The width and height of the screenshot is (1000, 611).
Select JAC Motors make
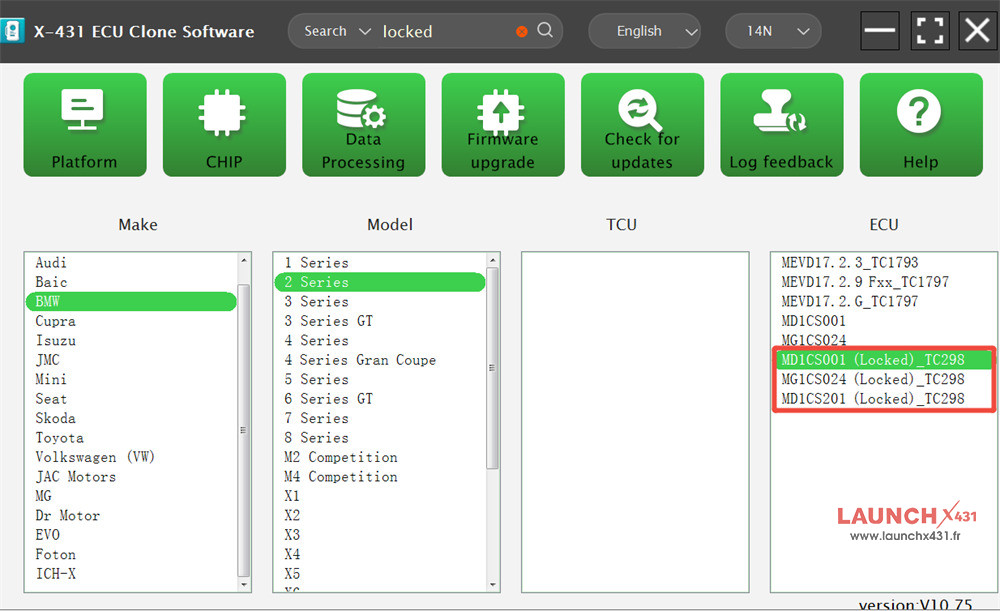pos(131,476)
